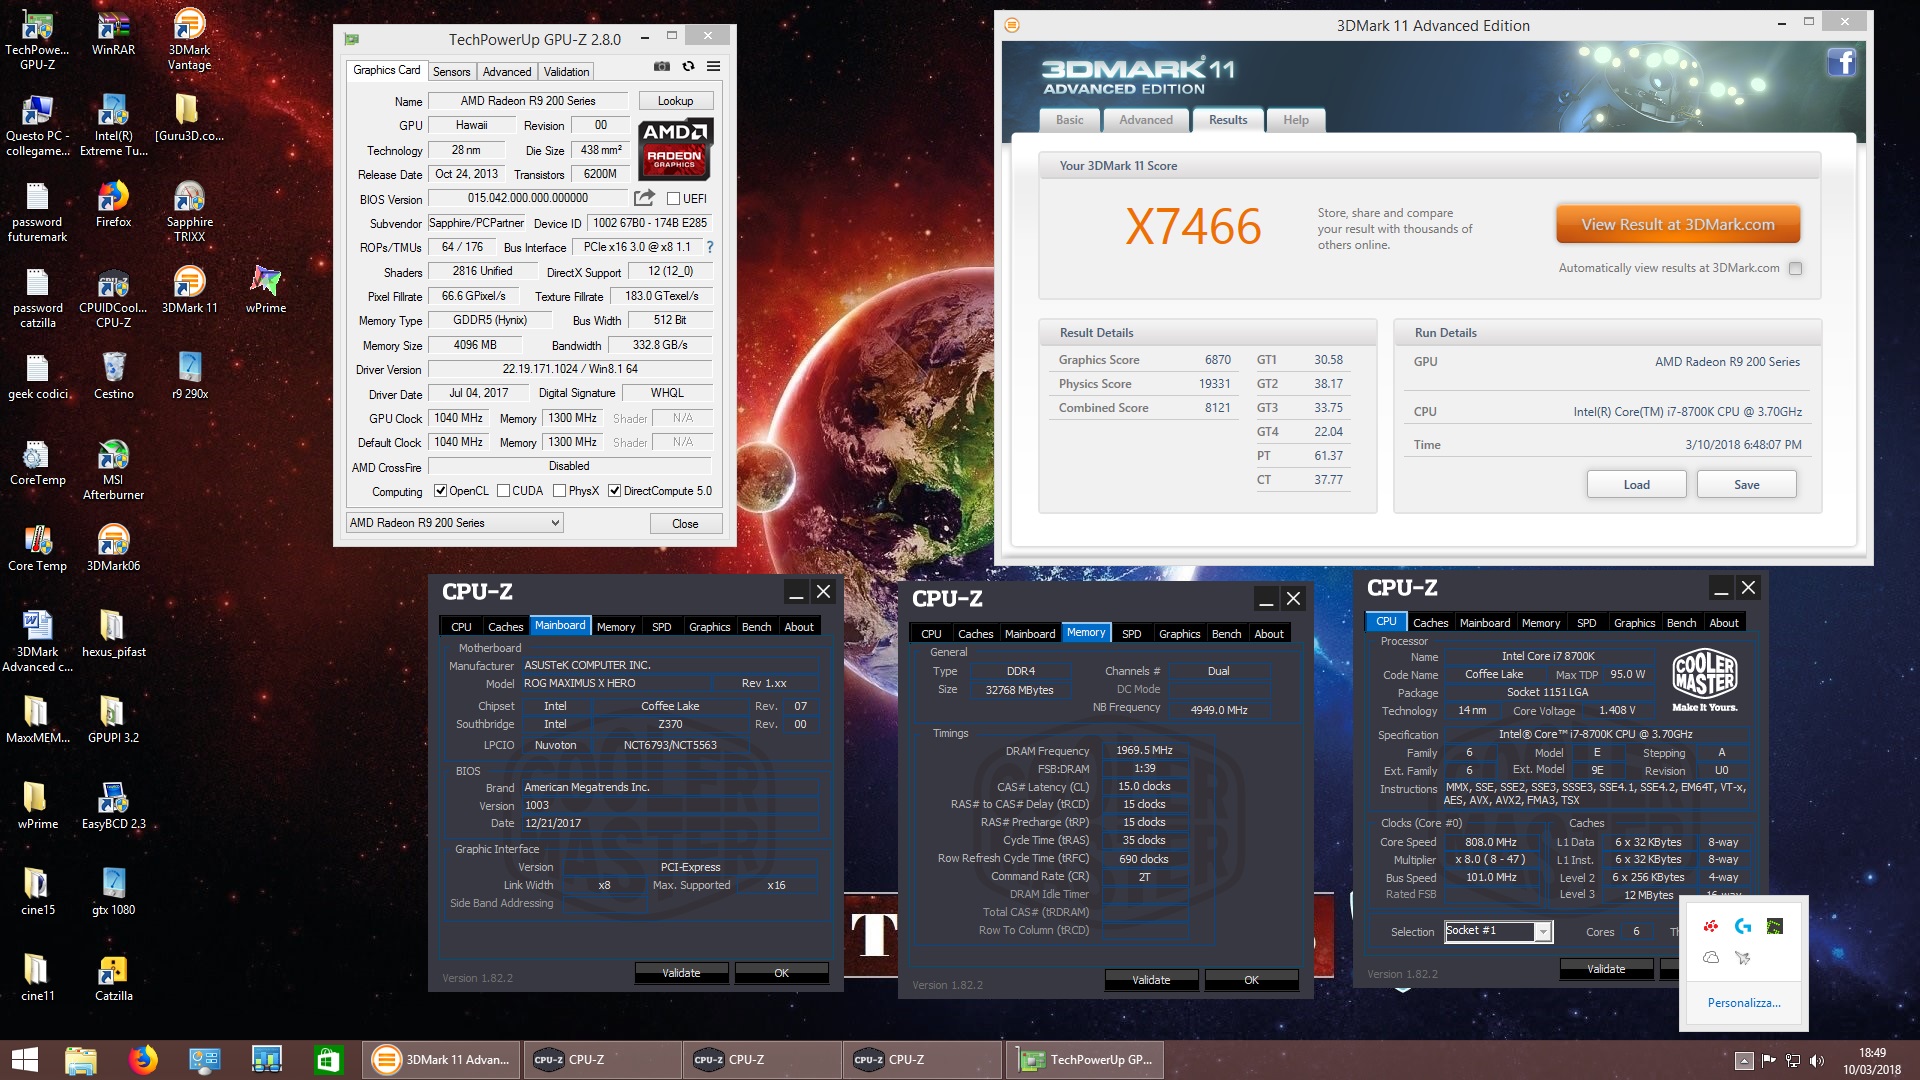Open the green Store icon on taskbar

(328, 1060)
